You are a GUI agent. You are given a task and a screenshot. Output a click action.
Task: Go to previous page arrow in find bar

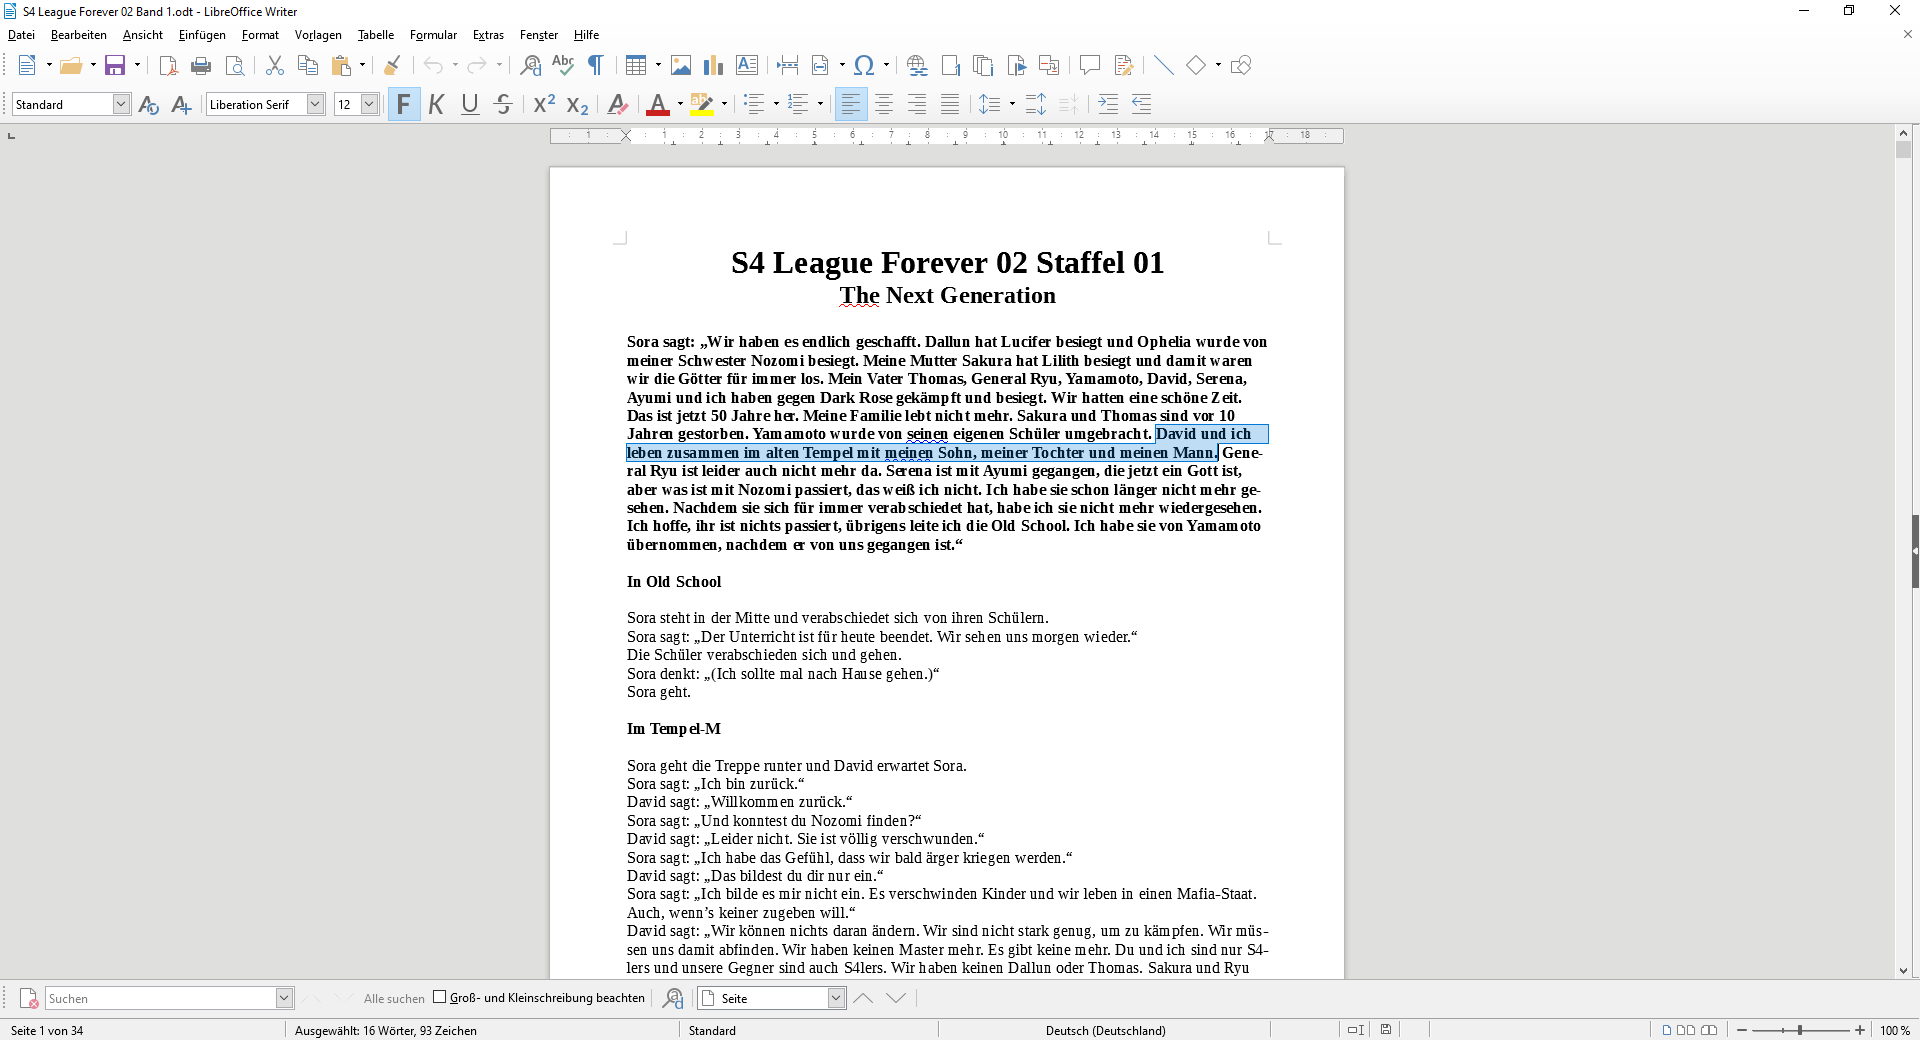point(863,998)
